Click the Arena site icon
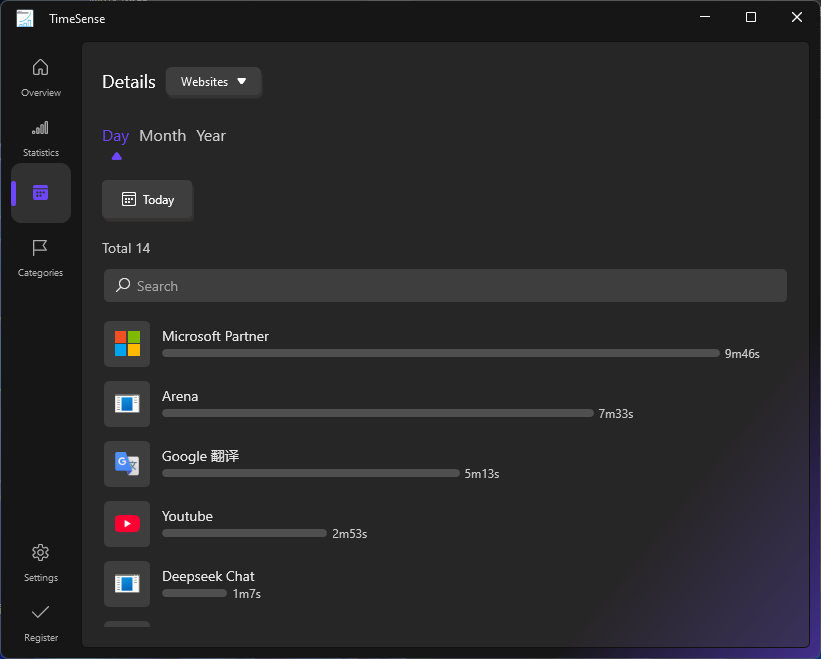Screen dimensions: 821x659 pyautogui.click(x=127, y=404)
